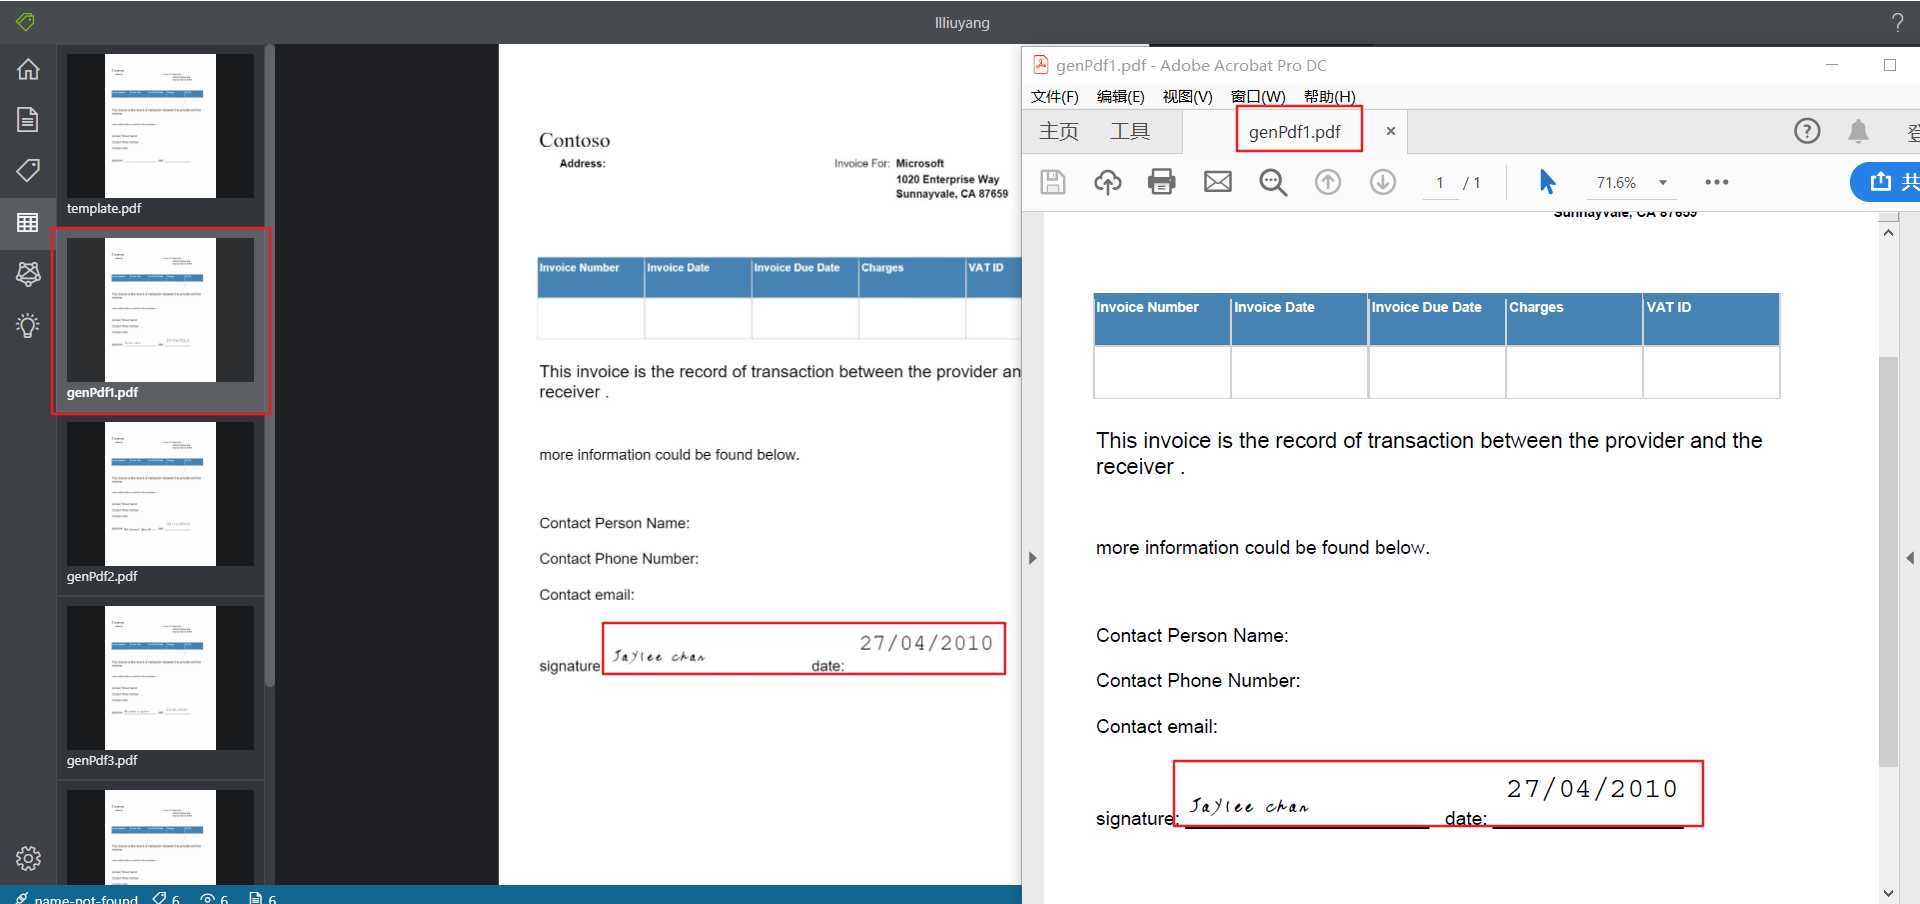Open the Home icon in left sidebar
Viewport: 1920px width, 904px height.
28,69
